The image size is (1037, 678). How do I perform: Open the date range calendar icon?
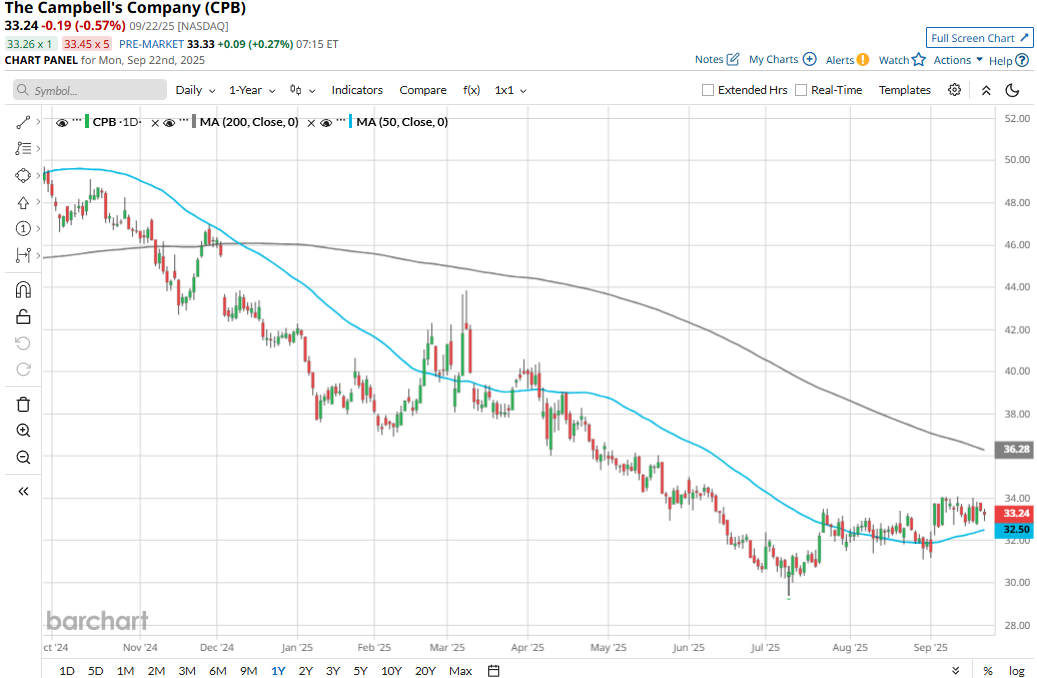tap(493, 671)
